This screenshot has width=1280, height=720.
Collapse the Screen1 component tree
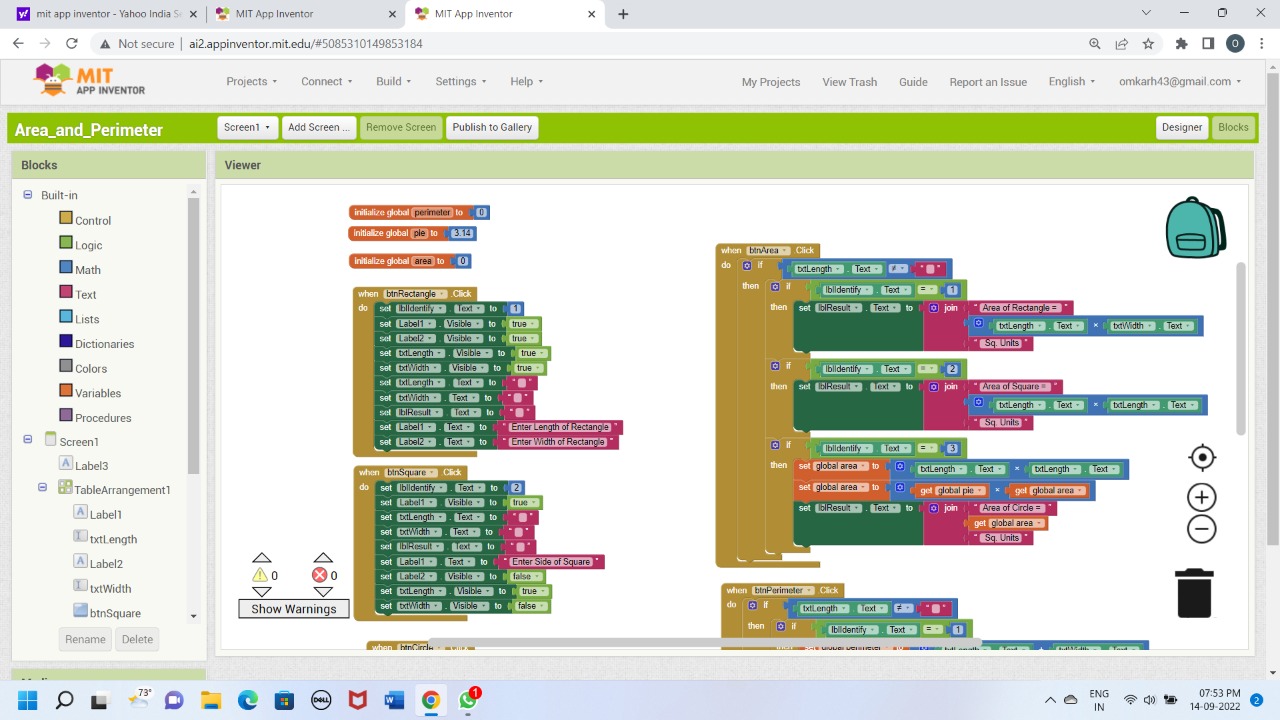pyautogui.click(x=28, y=440)
